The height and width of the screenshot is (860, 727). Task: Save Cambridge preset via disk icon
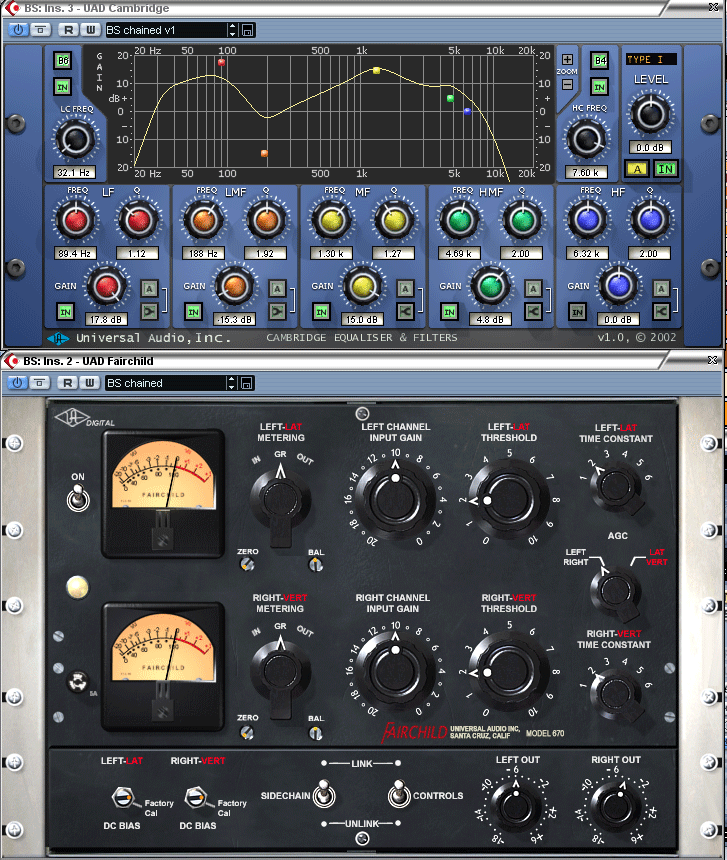tap(247, 30)
